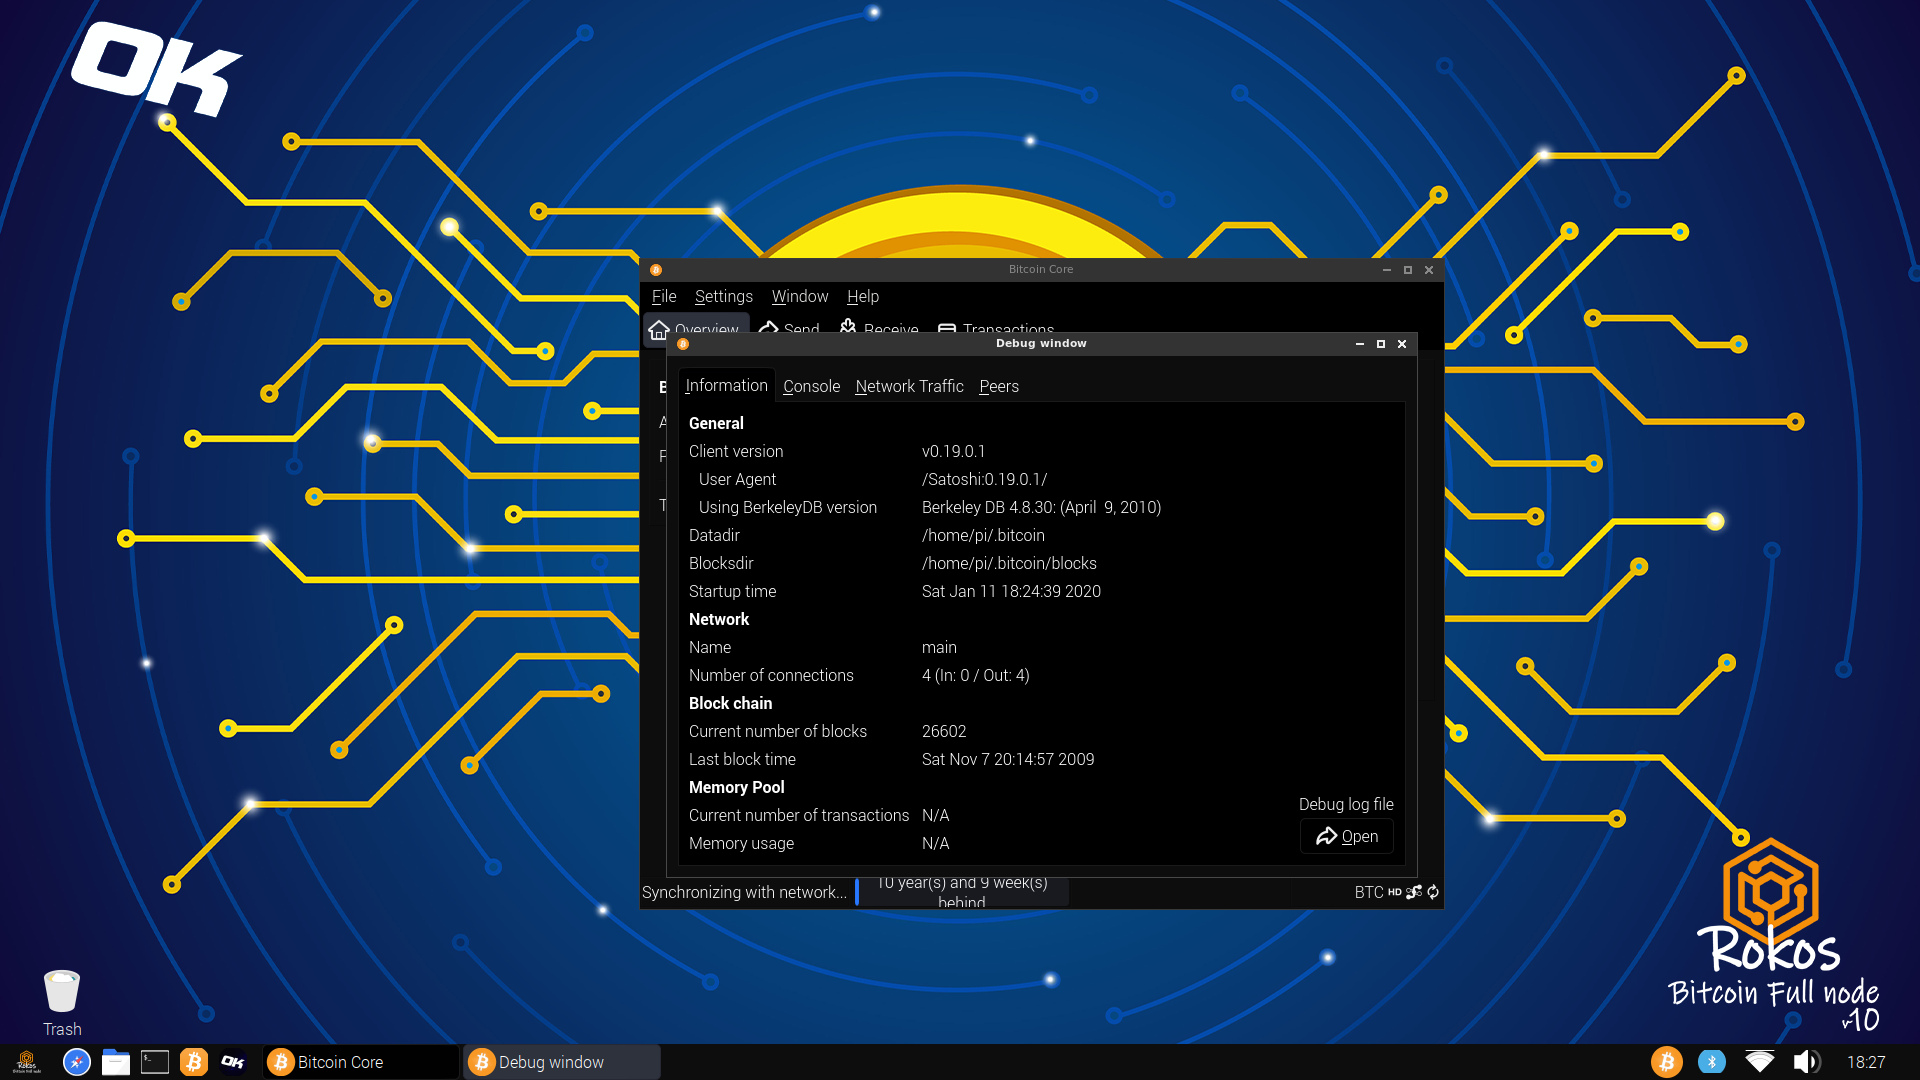Click the Bitcoin tray icon
The width and height of the screenshot is (1920, 1080).
[1667, 1062]
